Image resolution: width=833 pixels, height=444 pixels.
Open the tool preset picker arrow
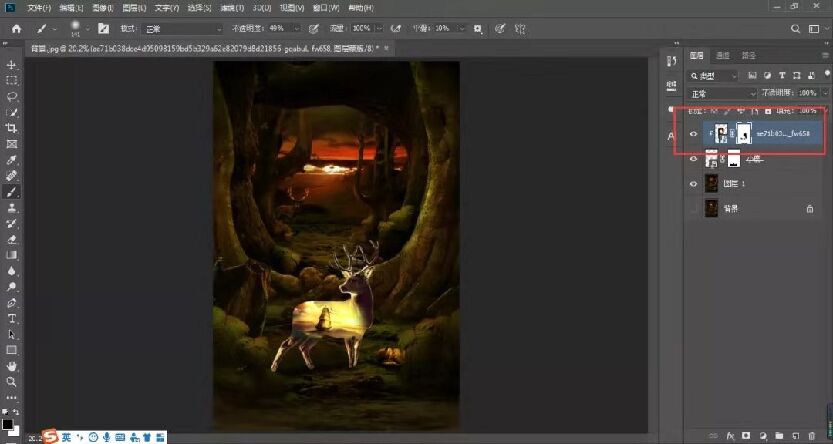(55, 29)
